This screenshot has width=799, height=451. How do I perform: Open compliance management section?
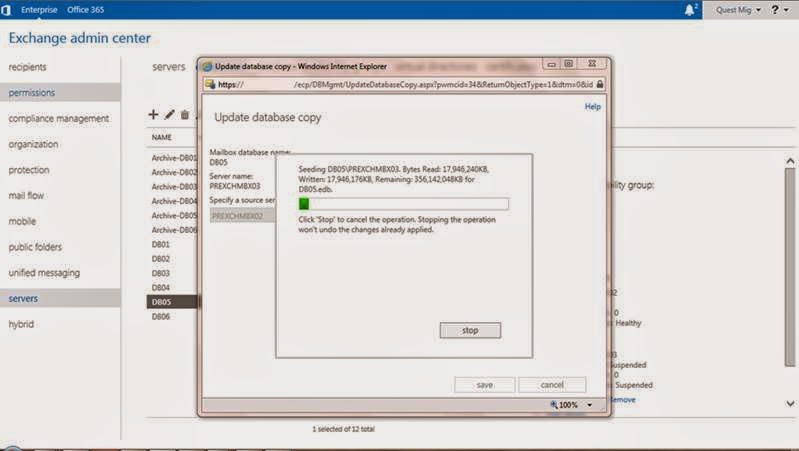pos(59,118)
